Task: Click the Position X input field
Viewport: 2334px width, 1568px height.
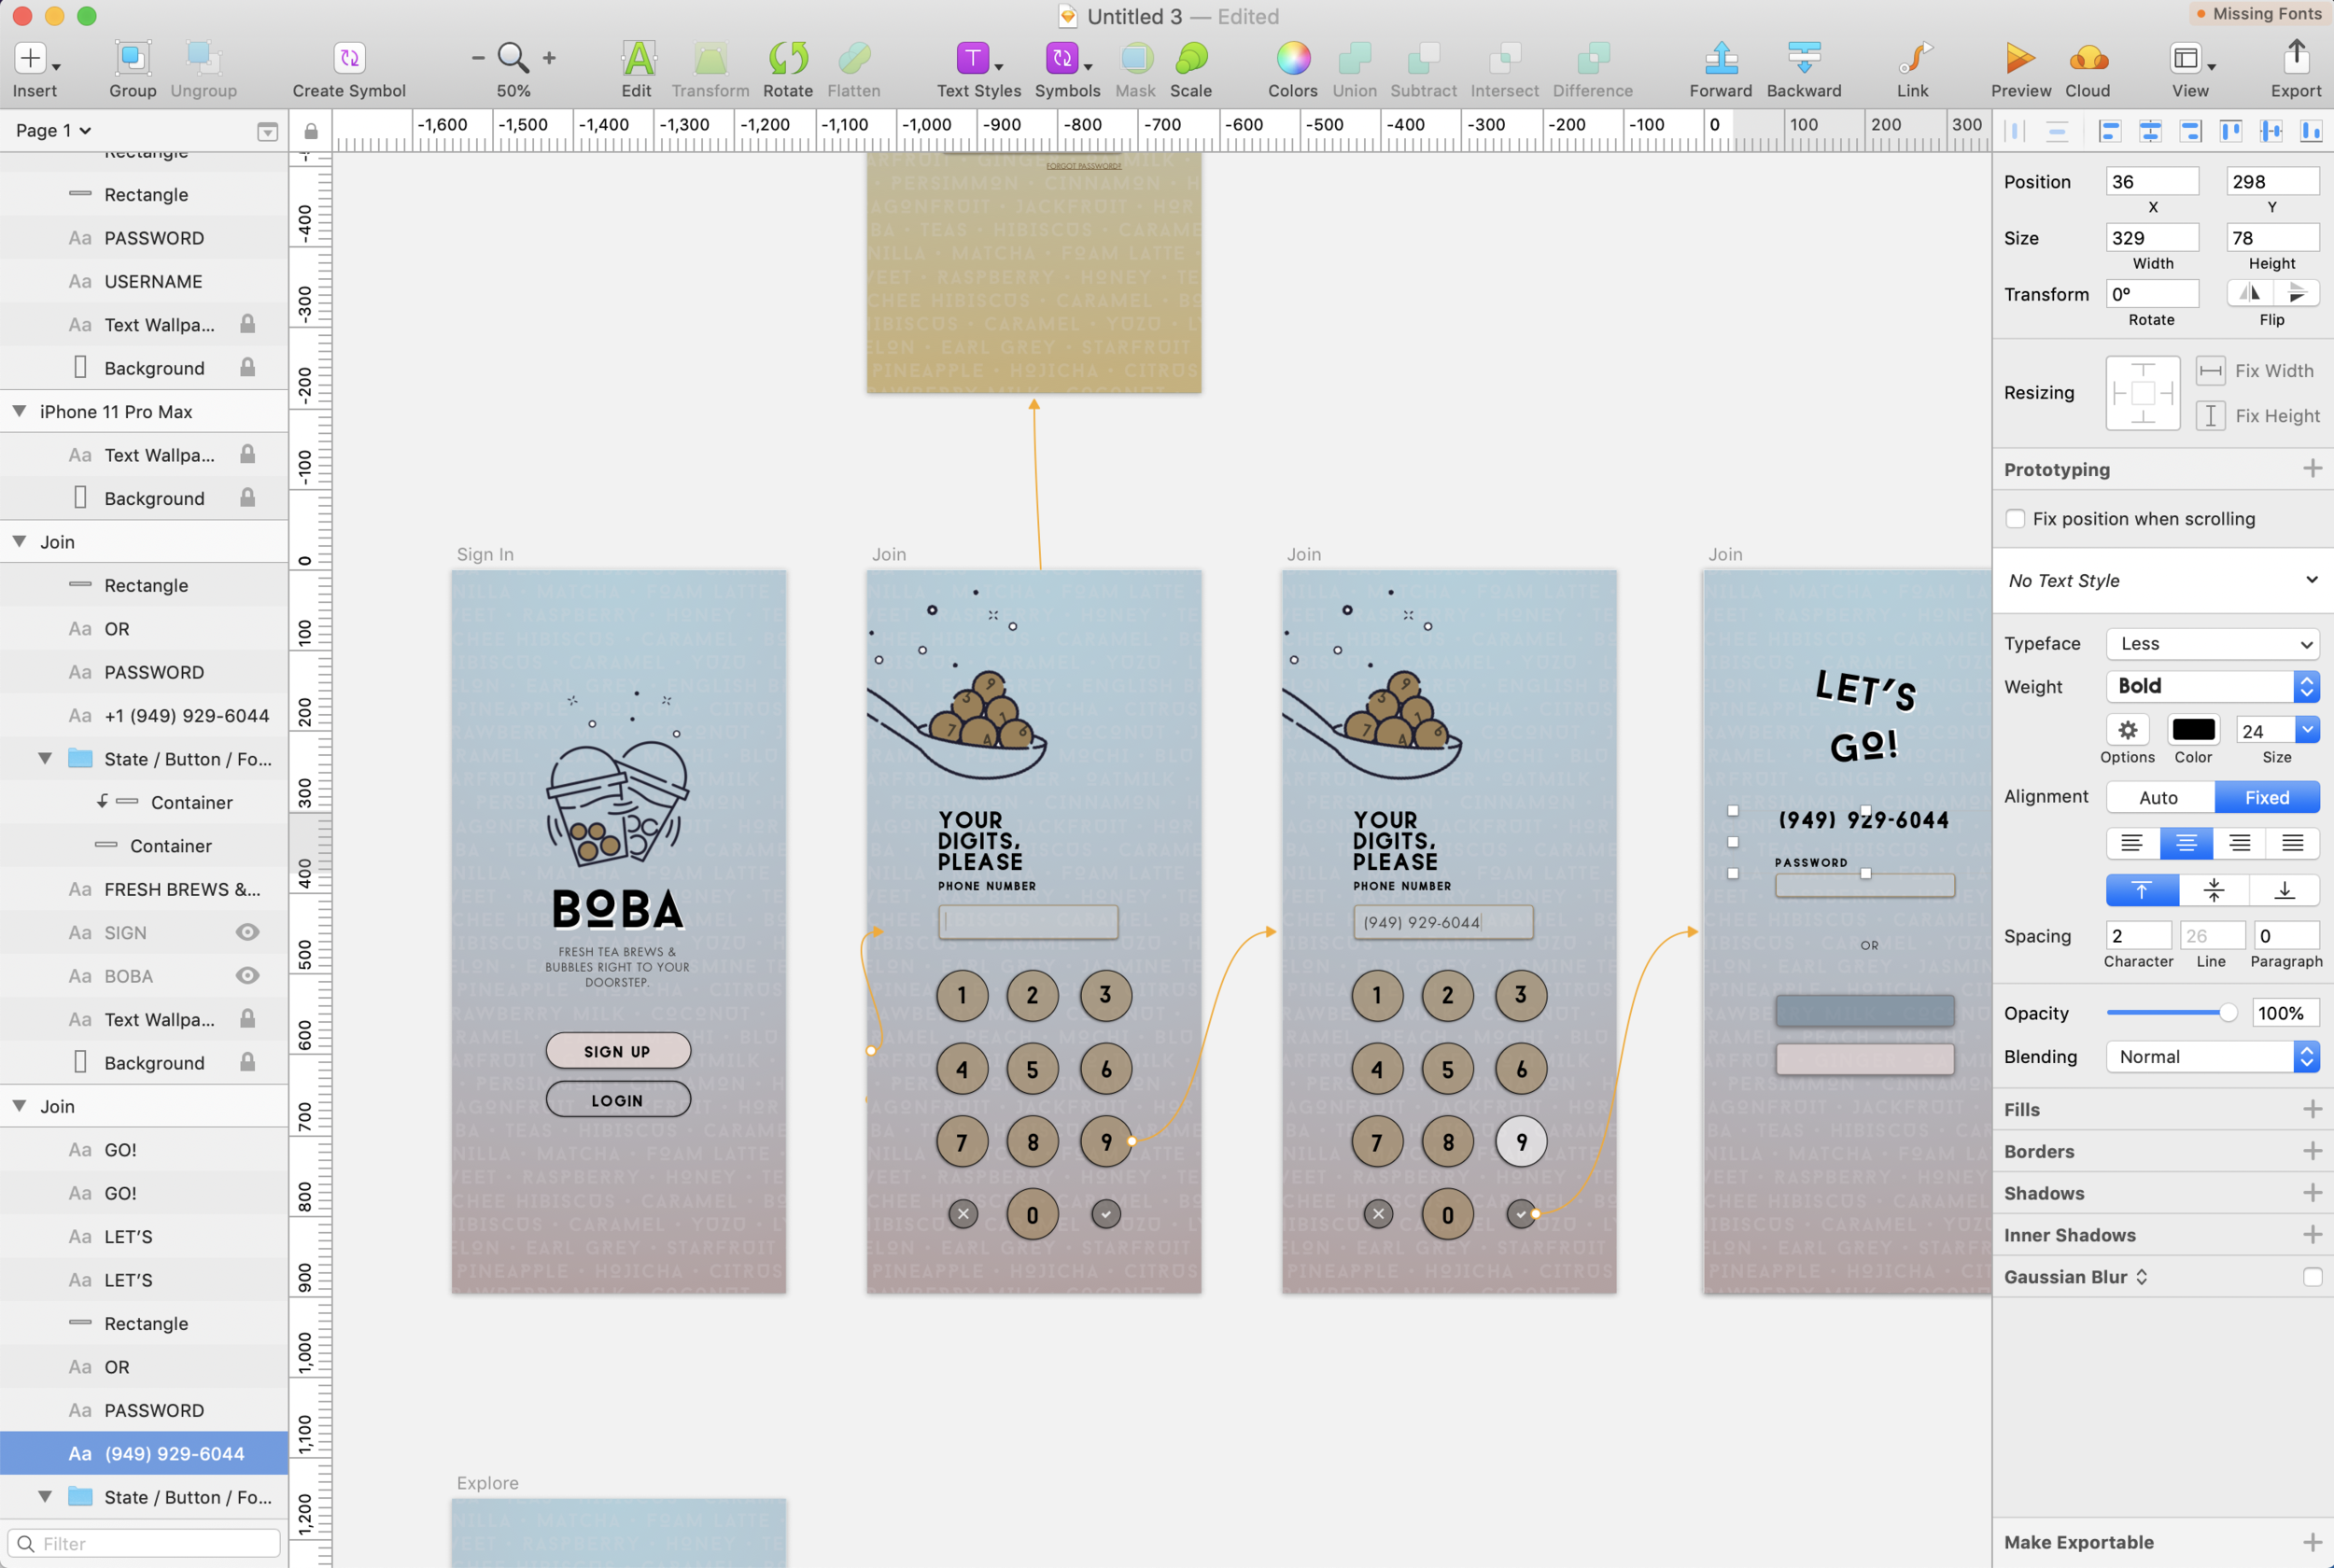Action: coord(2152,181)
